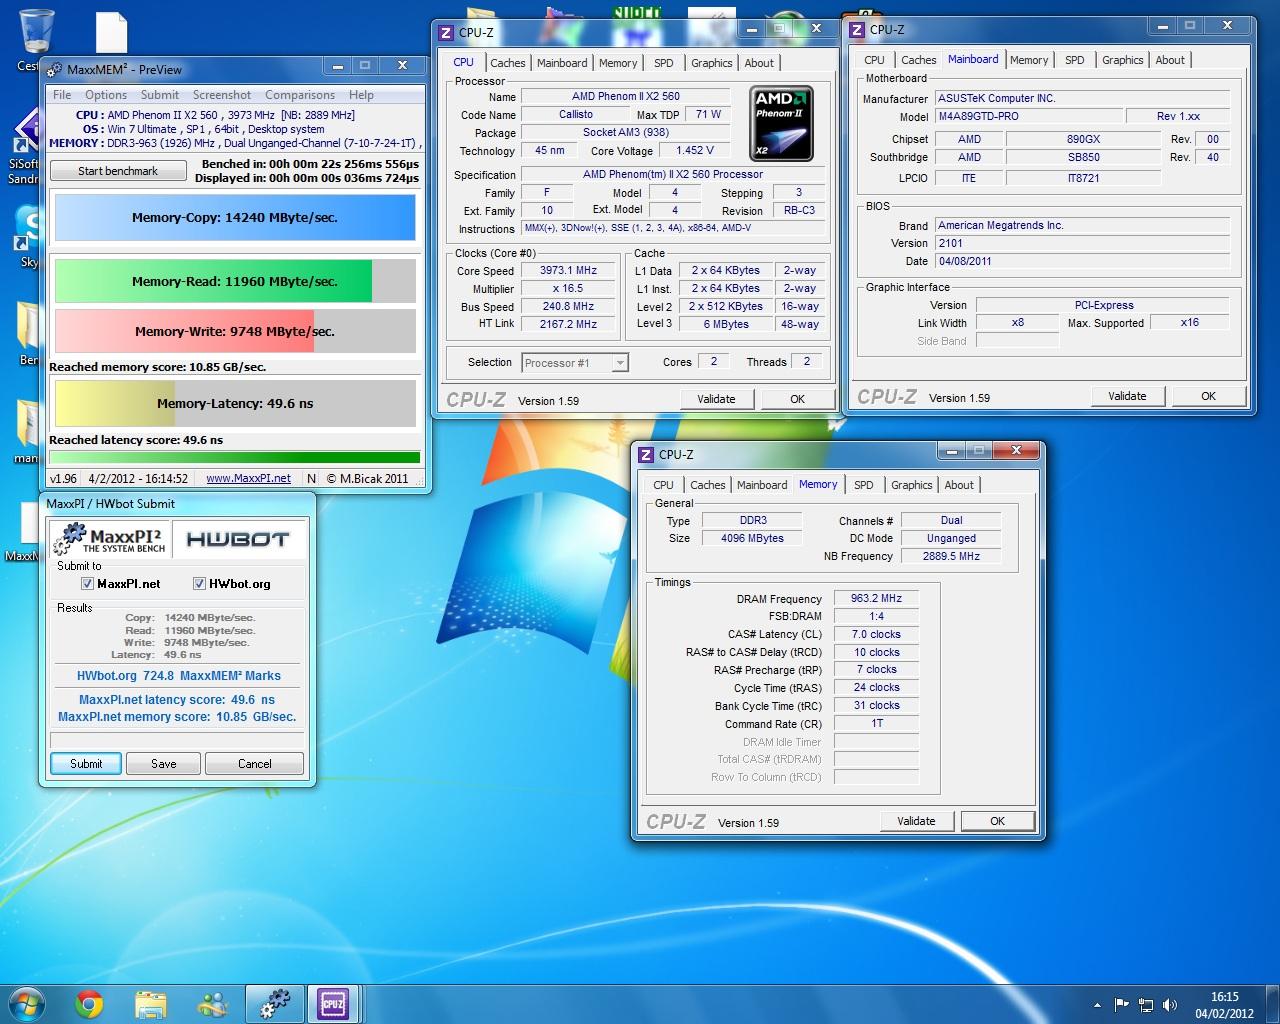Click Validate in CPU-Z Memory window
This screenshot has height=1024, width=1280.
coord(916,821)
